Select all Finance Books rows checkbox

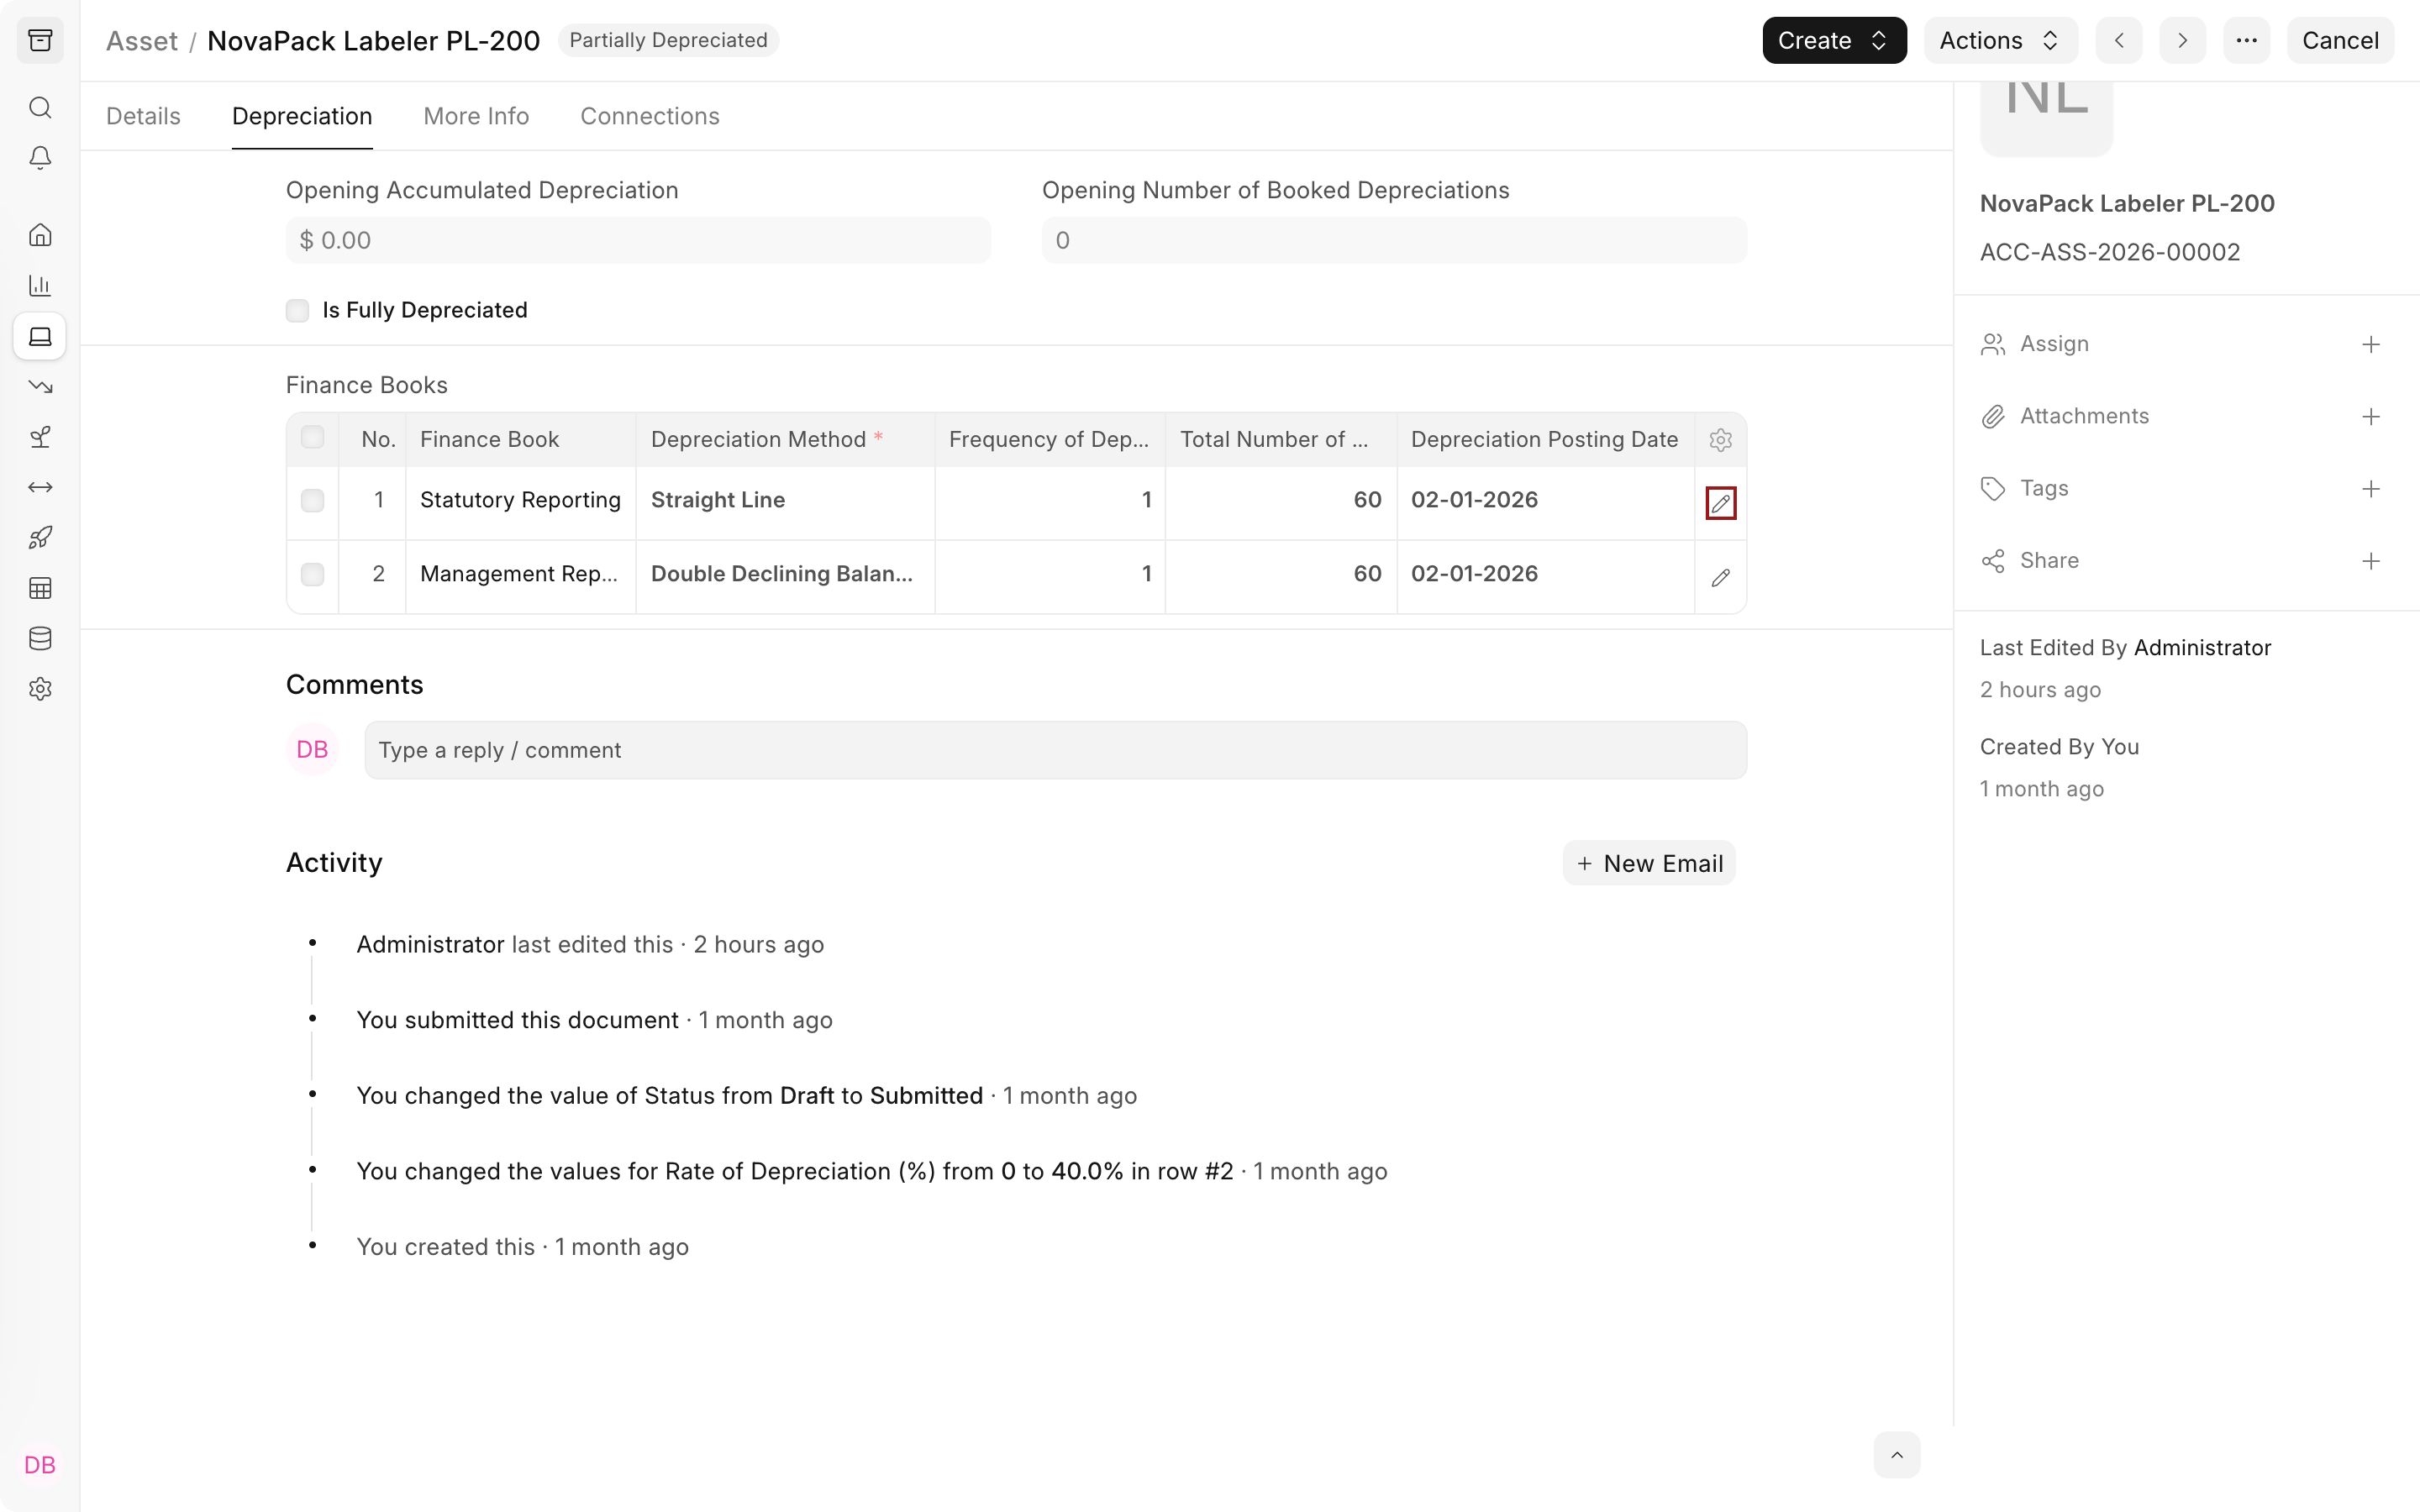point(312,438)
